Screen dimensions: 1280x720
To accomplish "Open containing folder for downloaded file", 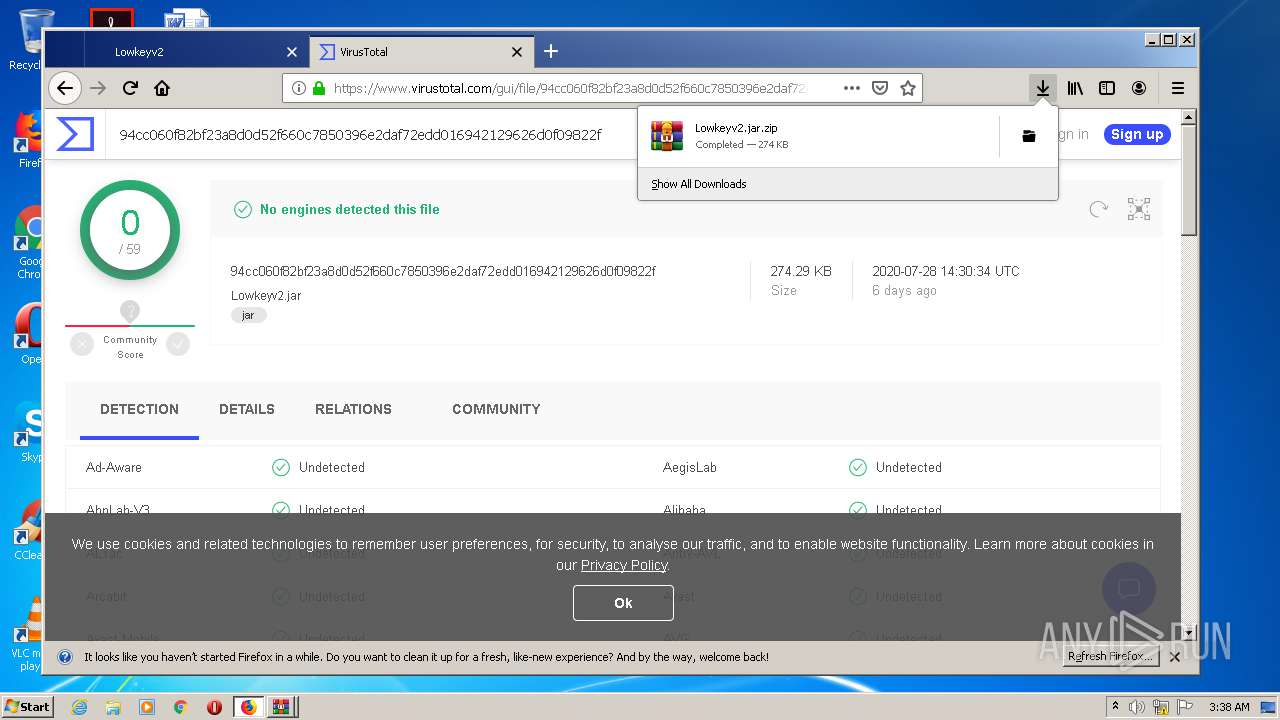I will coord(1028,136).
